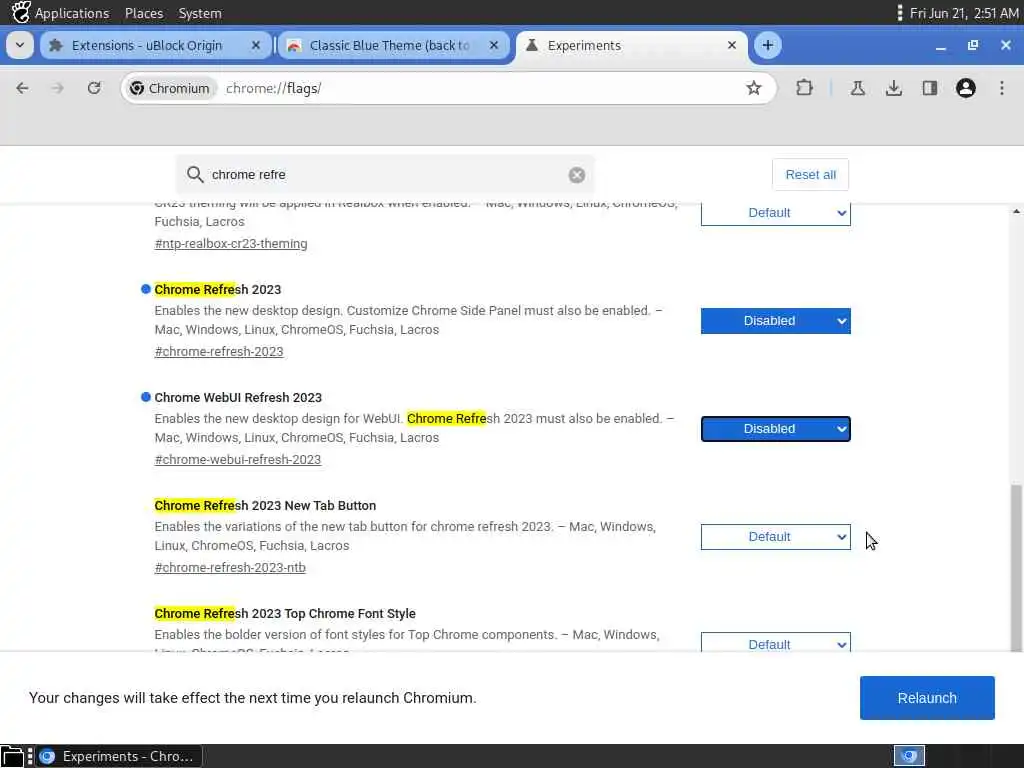Click the show desktop icon in bottom panel
The width and height of the screenshot is (1024, 768).
(x=12, y=756)
